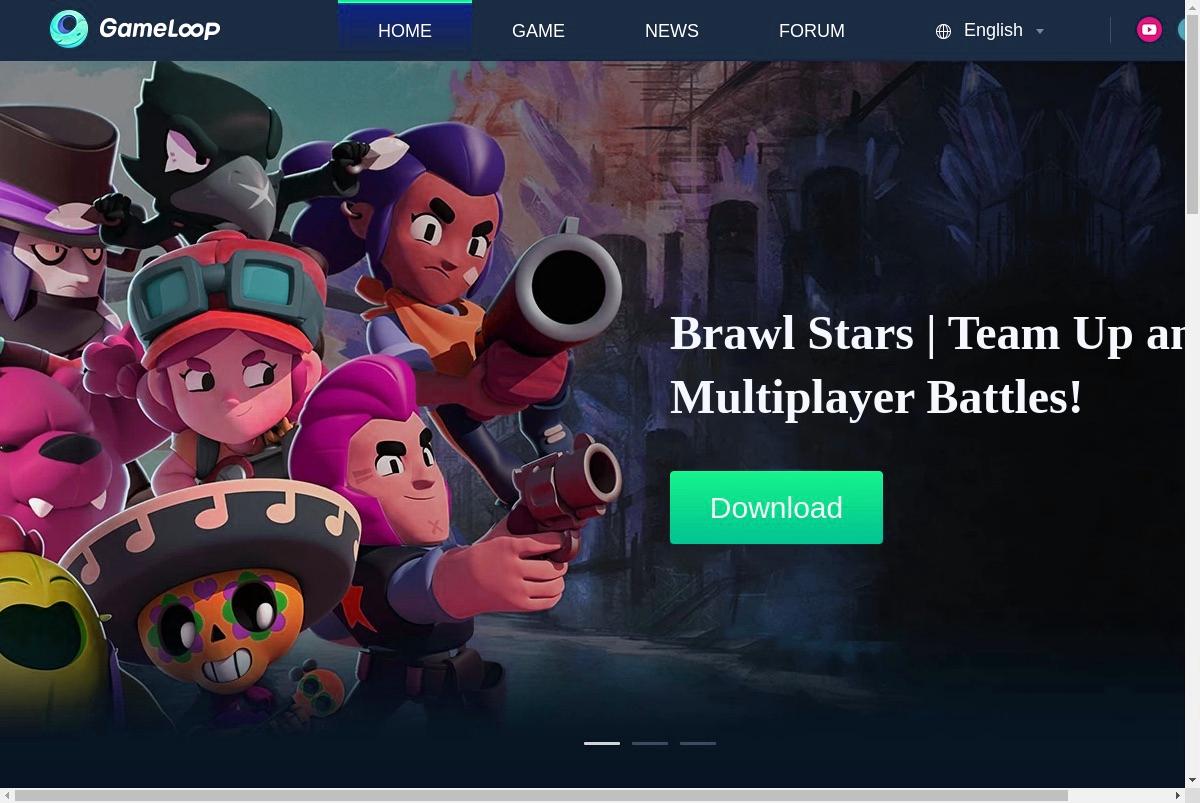Screen dimensions: 1200x803
Task: Click the horizontal scrollbar thumb
Action: (542, 795)
